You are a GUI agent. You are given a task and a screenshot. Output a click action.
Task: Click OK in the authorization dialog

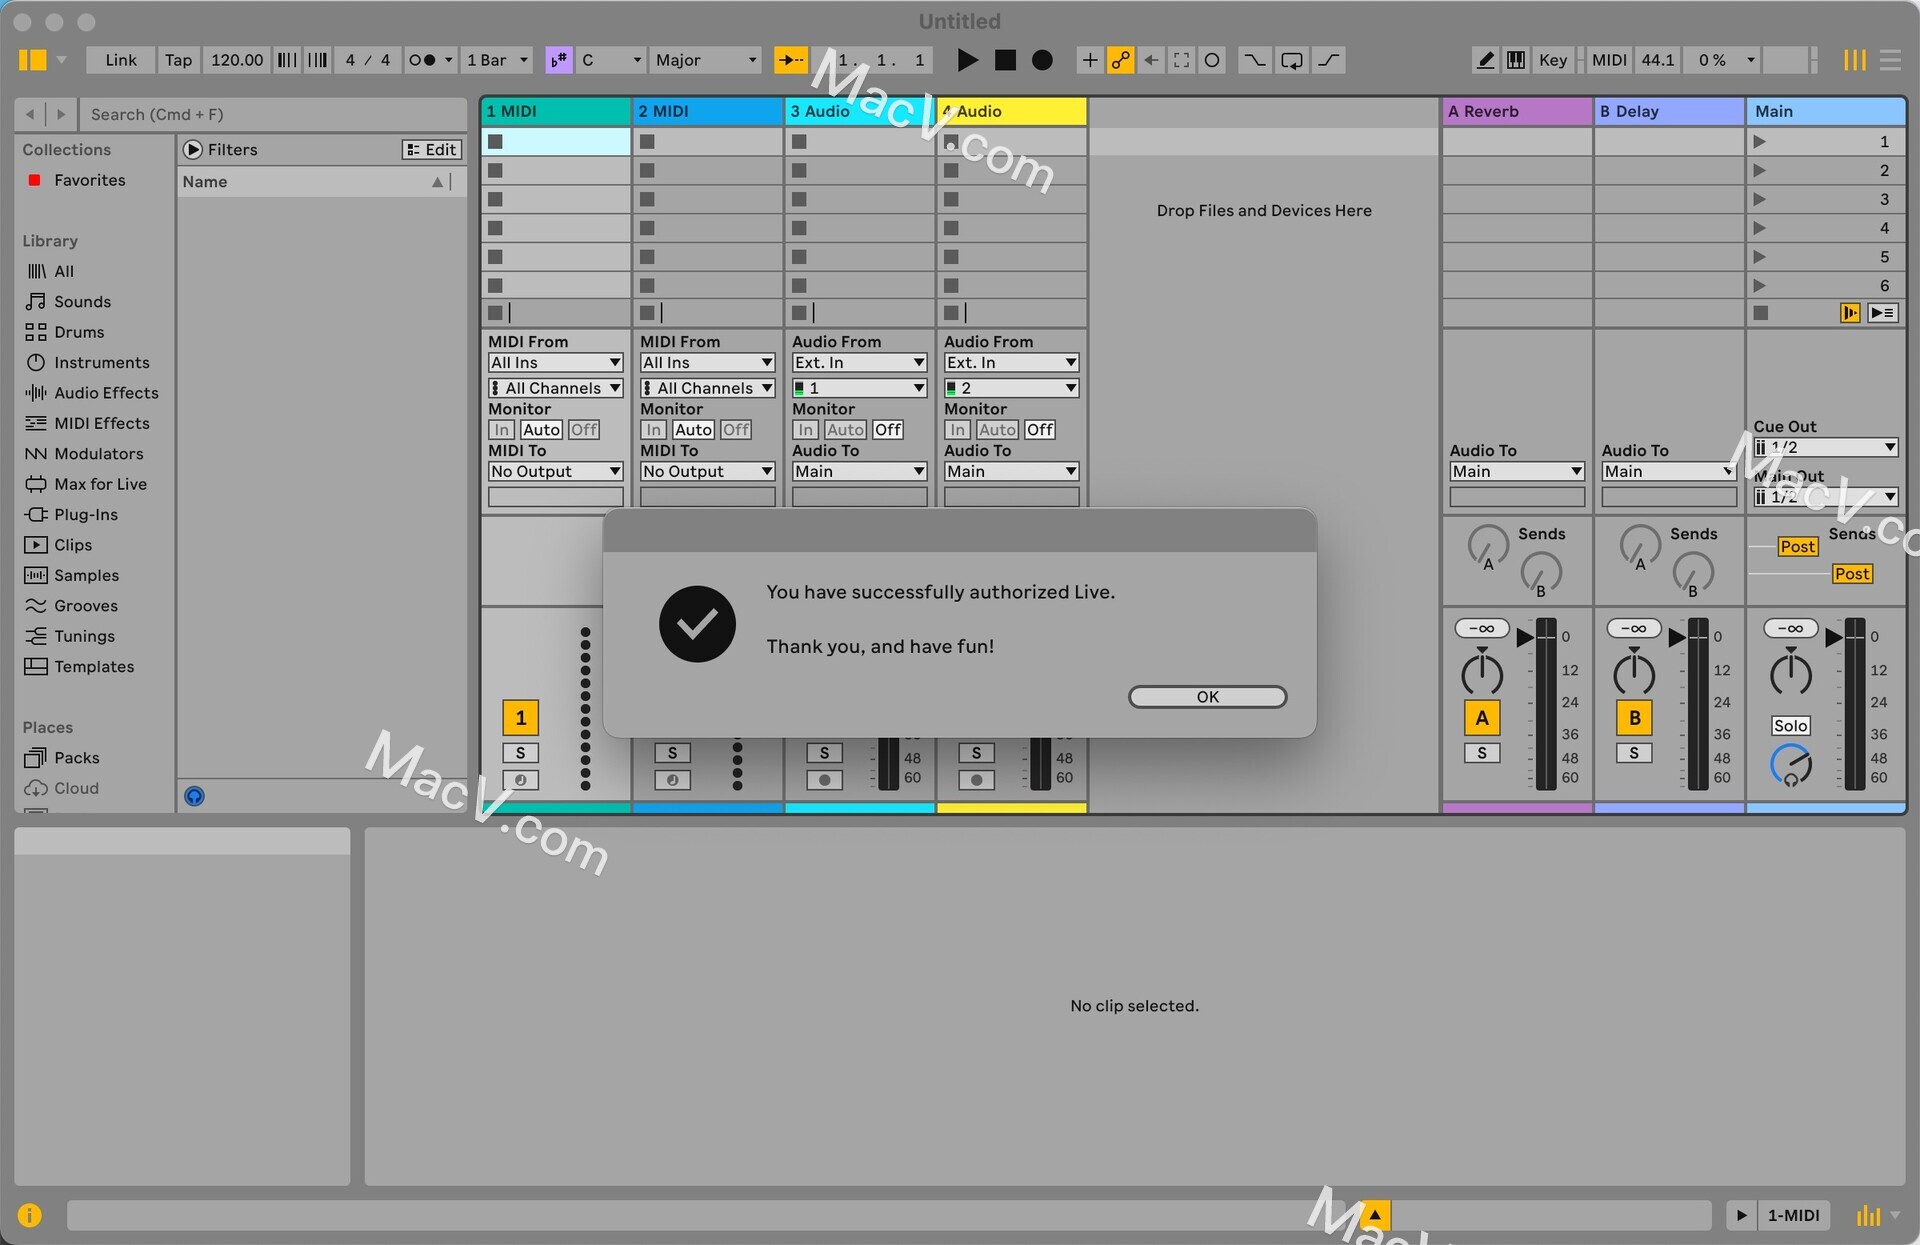(1207, 697)
